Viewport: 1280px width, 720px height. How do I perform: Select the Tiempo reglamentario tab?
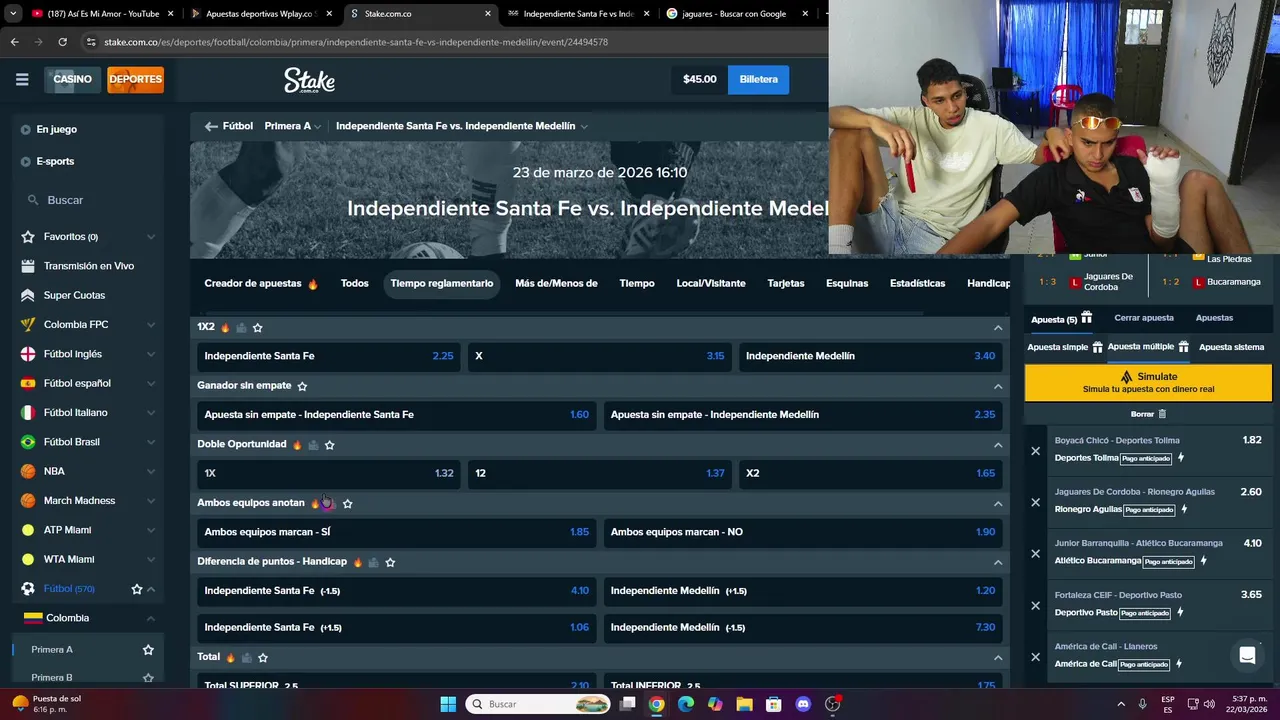[x=441, y=283]
